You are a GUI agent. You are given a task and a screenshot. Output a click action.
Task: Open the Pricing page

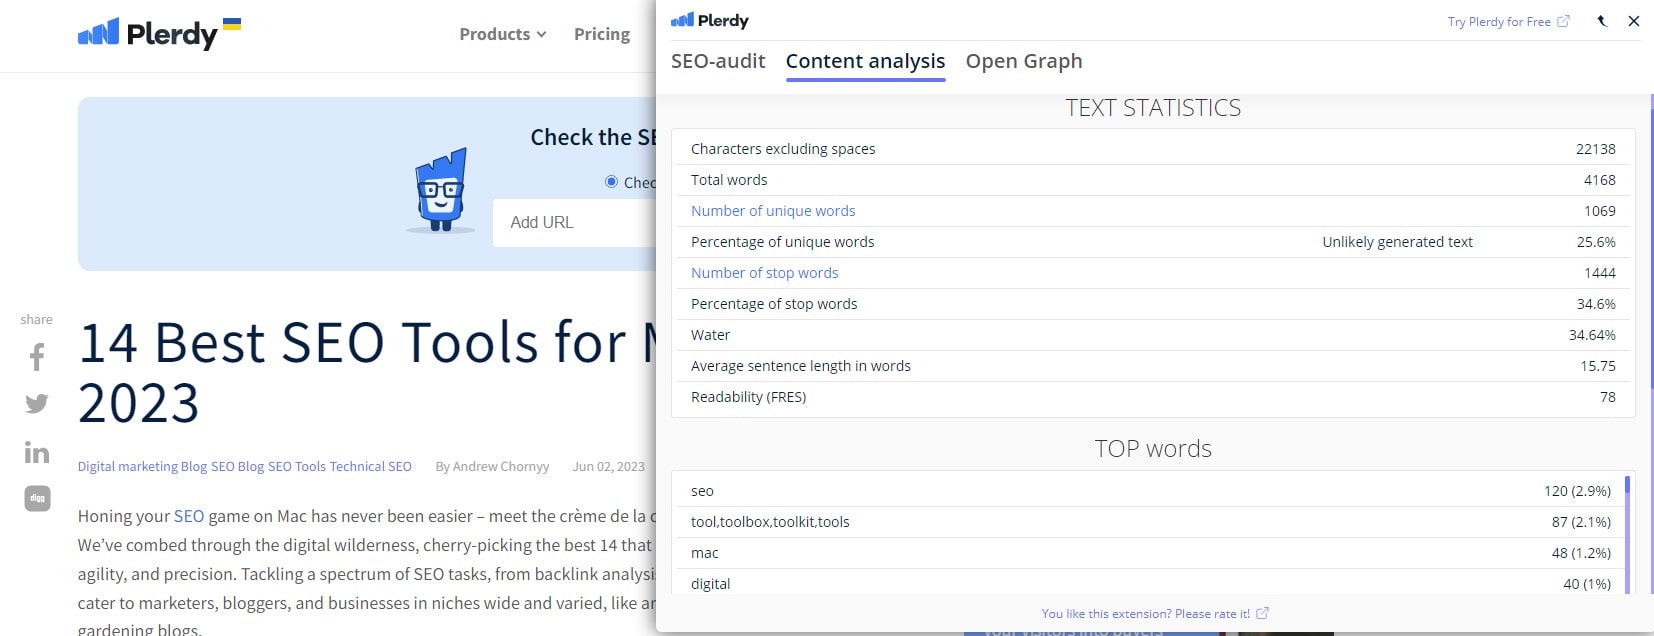pos(602,34)
